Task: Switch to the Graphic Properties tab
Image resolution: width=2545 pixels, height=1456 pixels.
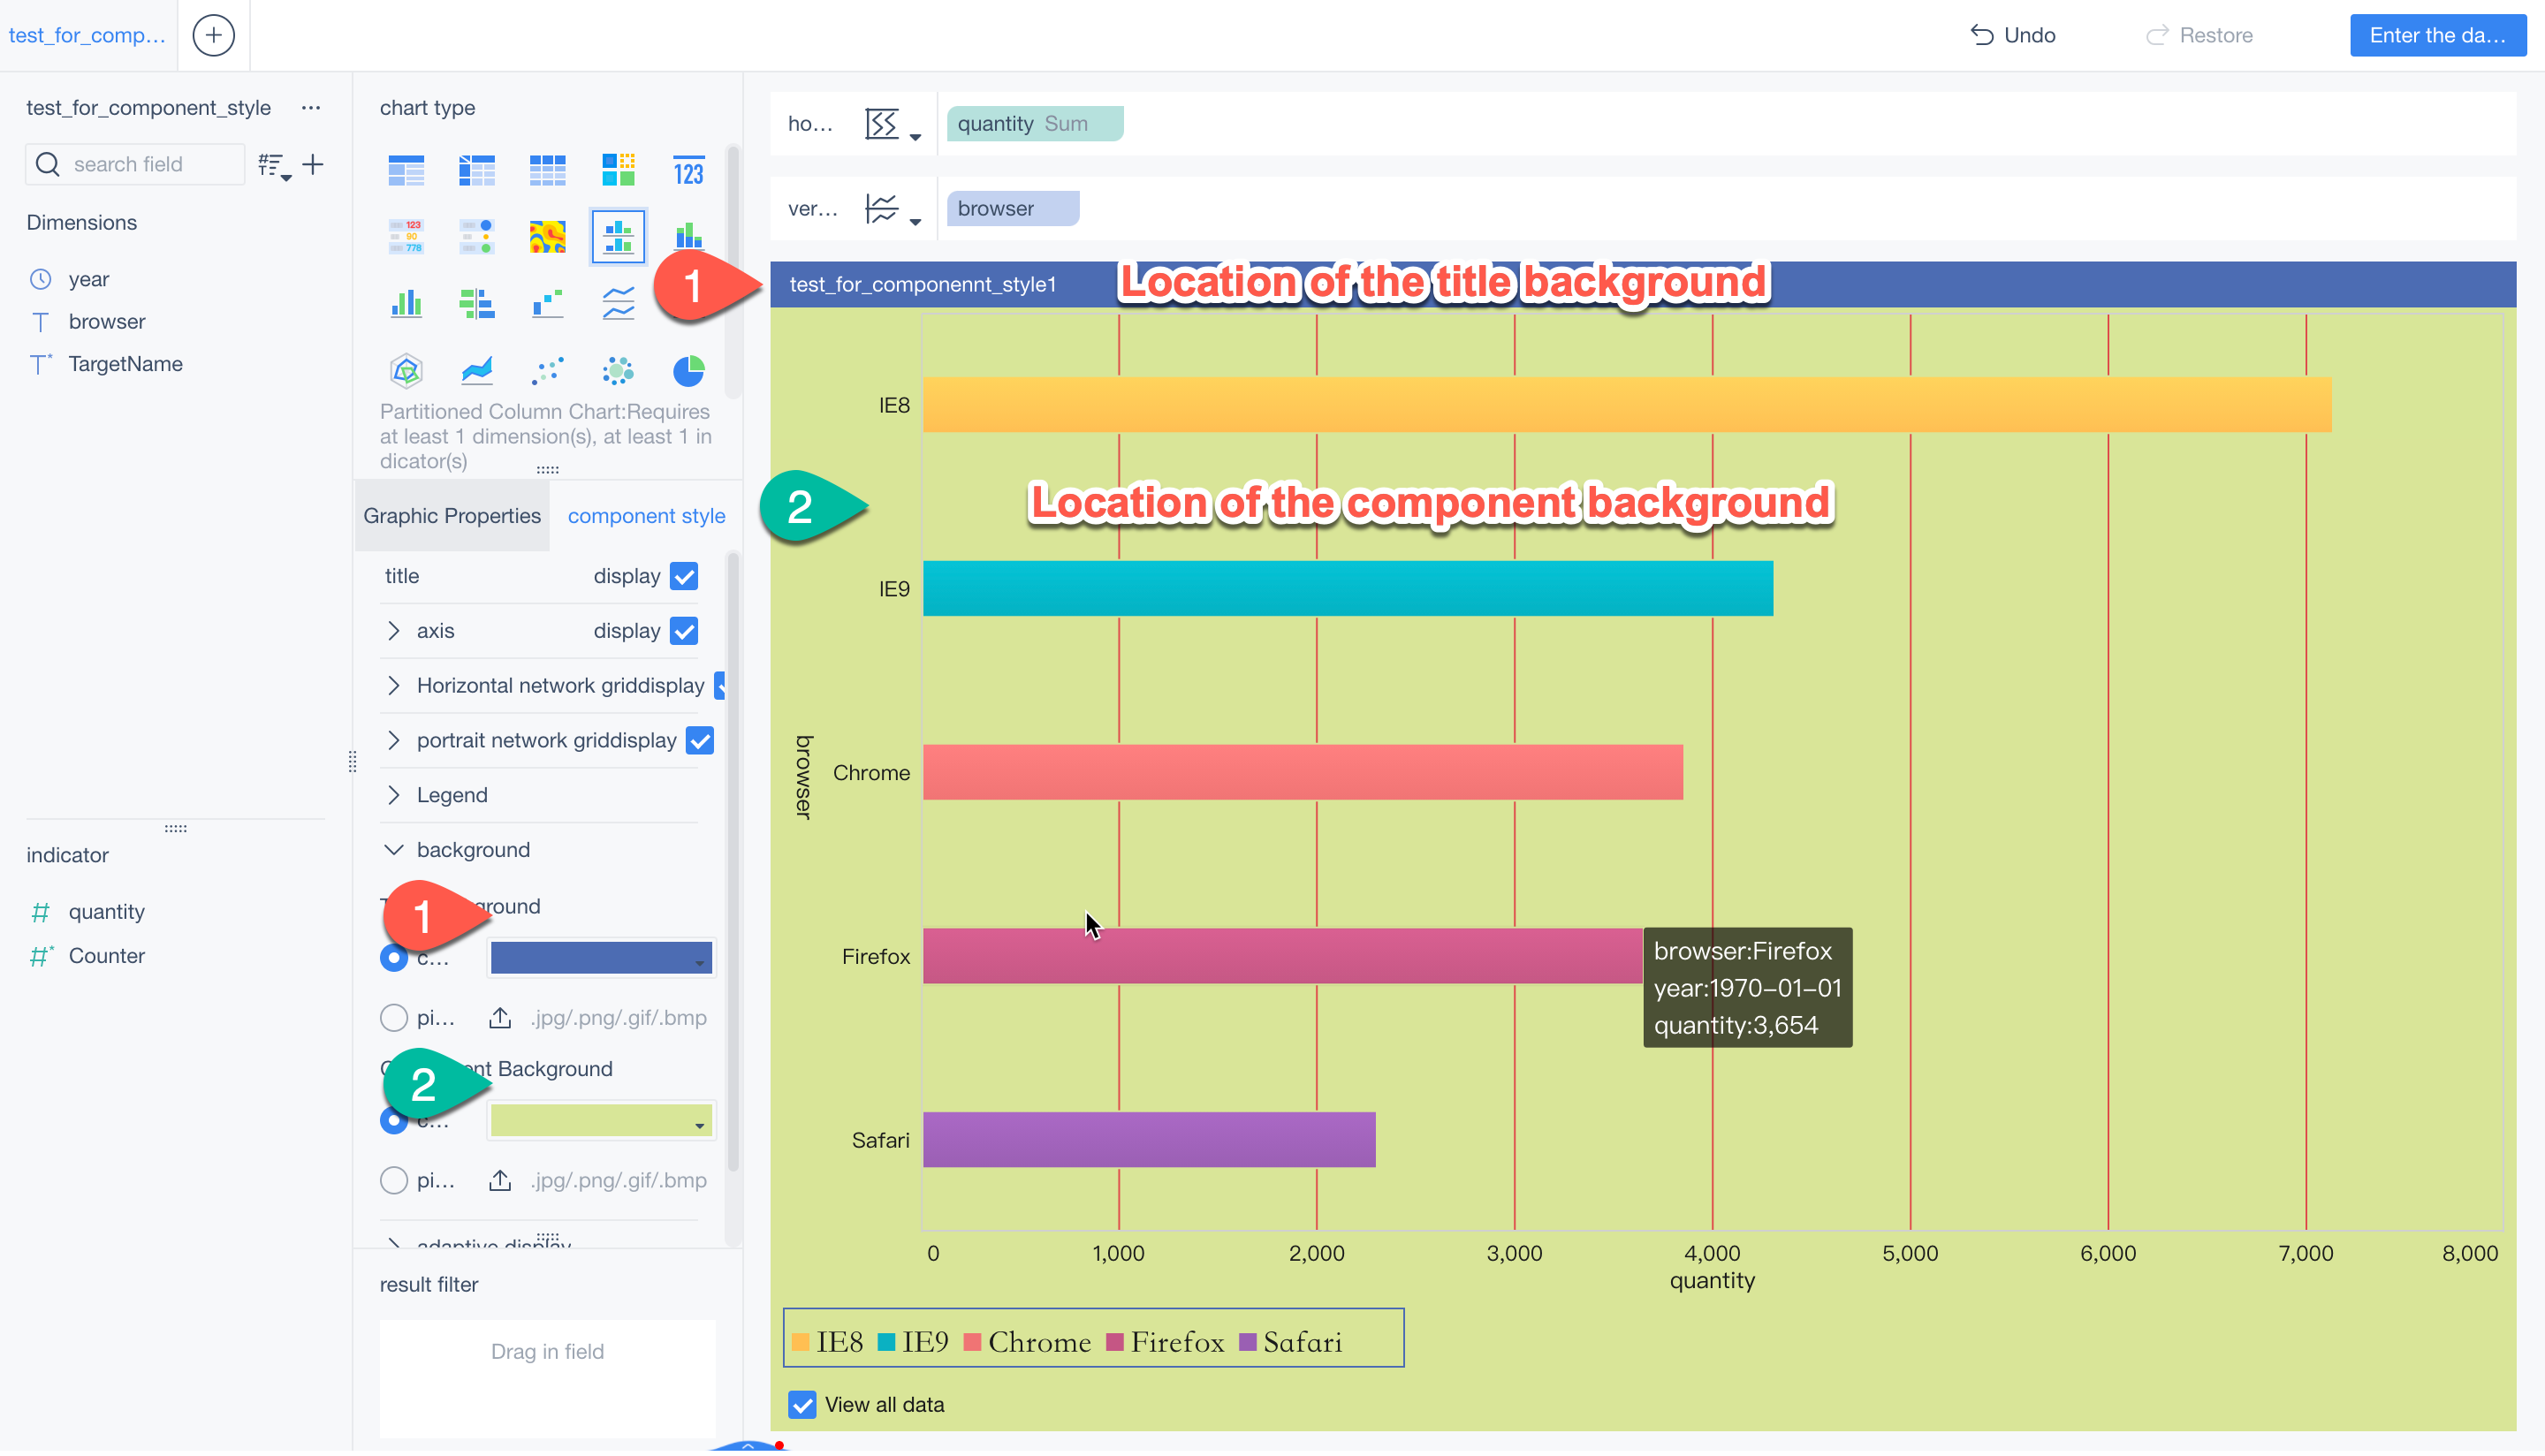Action: (452, 516)
